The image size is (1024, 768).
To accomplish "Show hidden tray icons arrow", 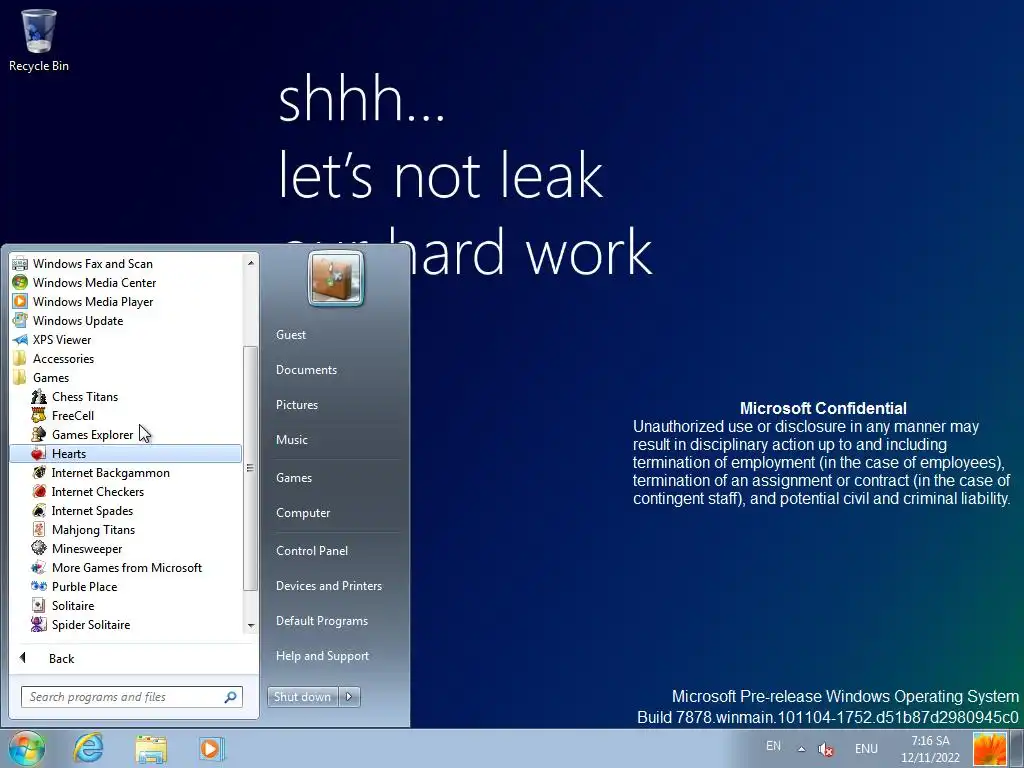I will (x=801, y=749).
